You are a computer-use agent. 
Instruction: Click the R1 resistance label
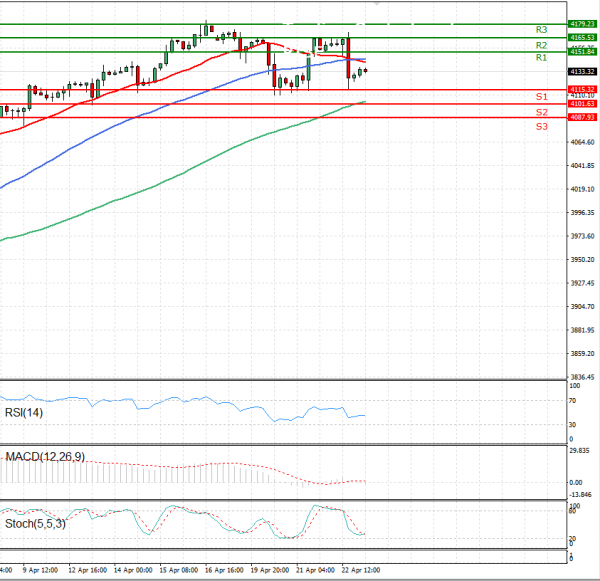(541, 57)
